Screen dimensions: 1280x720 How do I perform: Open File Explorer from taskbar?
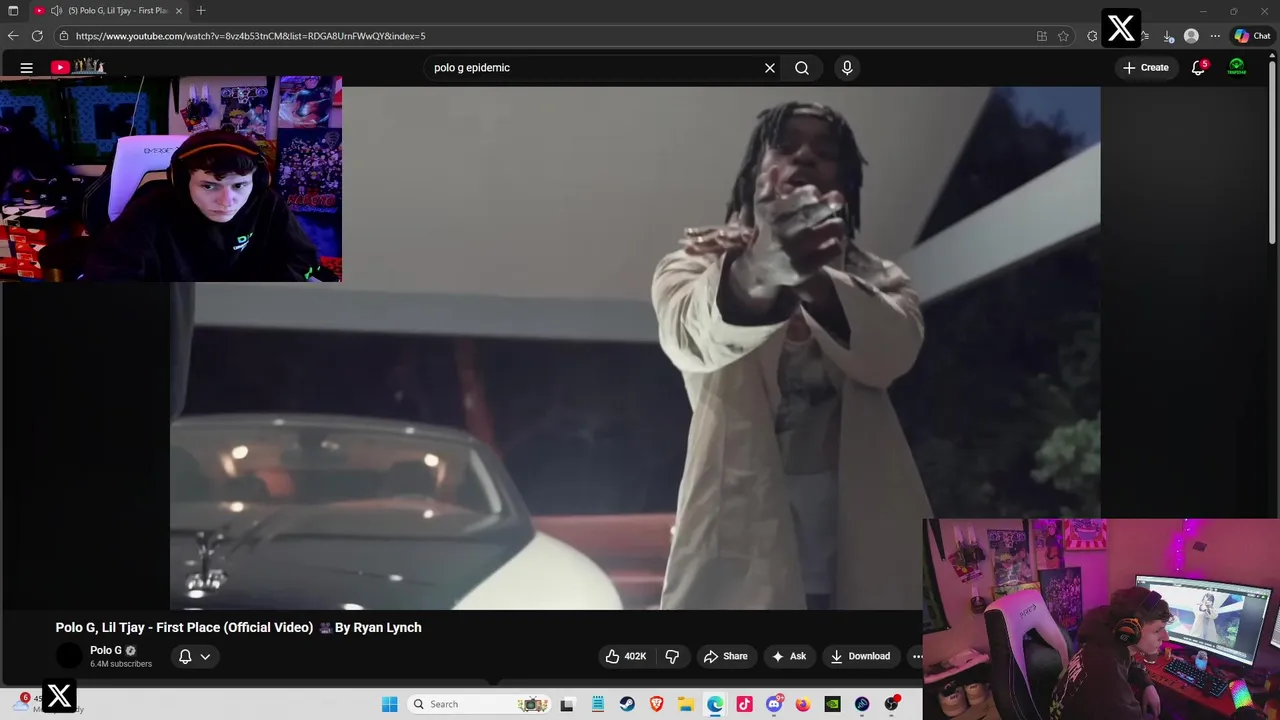click(685, 704)
